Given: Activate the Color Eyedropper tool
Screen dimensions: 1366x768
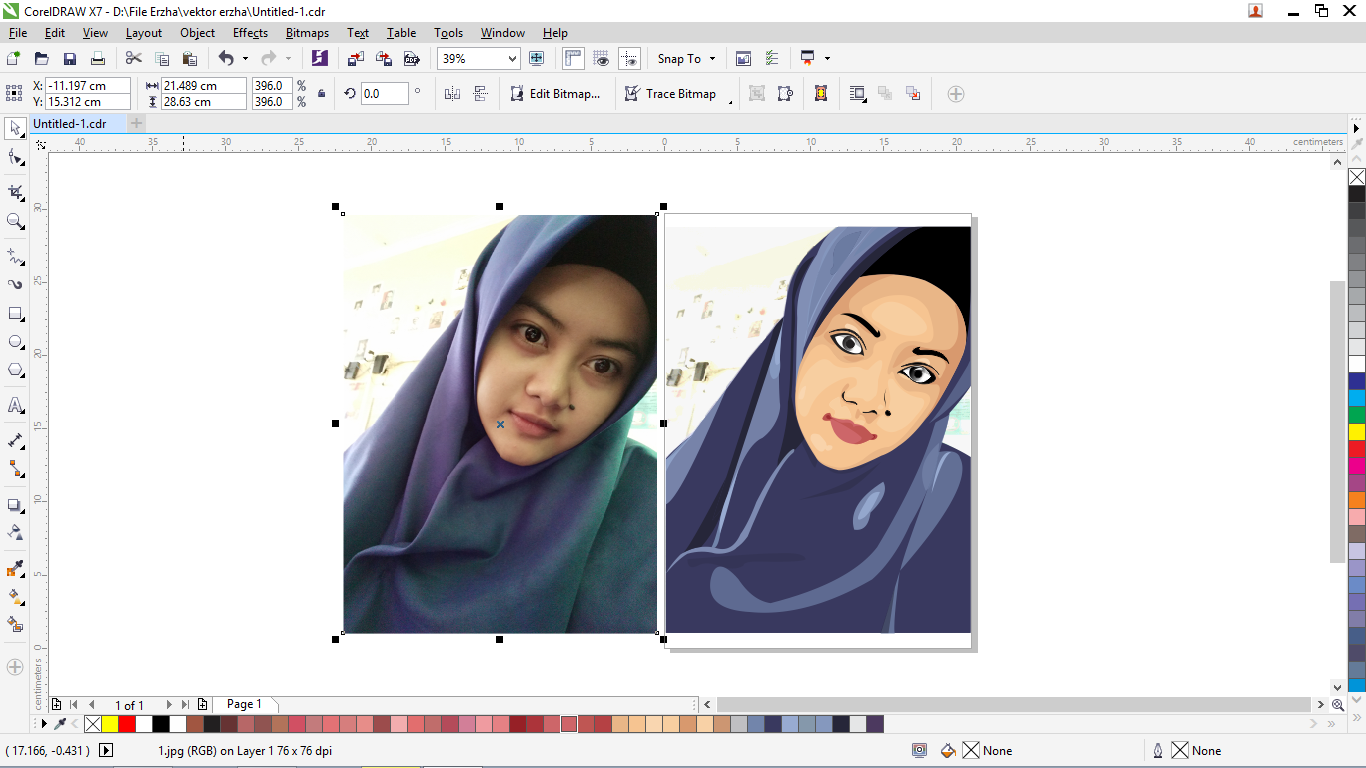Looking at the screenshot, I should [x=15, y=569].
